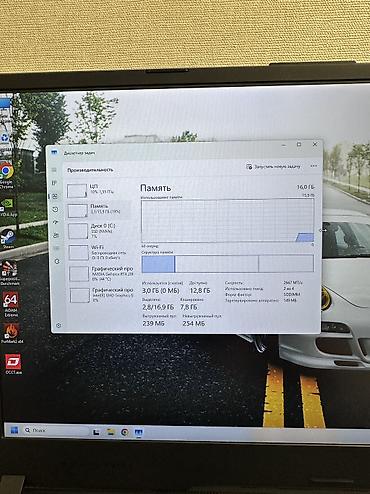The width and height of the screenshot is (370, 494).
Task: Open the Superposition Benchmark desktop shortcut
Action: (x=10, y=273)
